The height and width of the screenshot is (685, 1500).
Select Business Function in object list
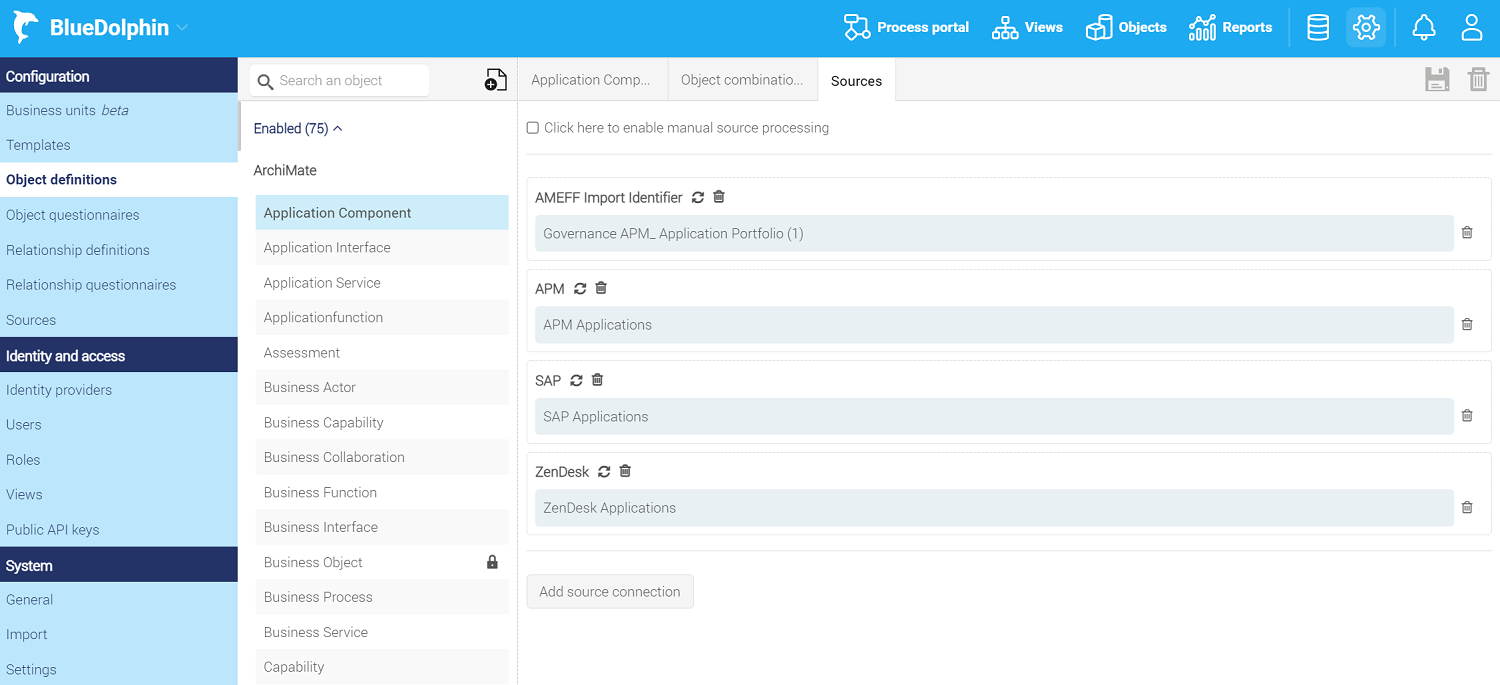coord(382,493)
